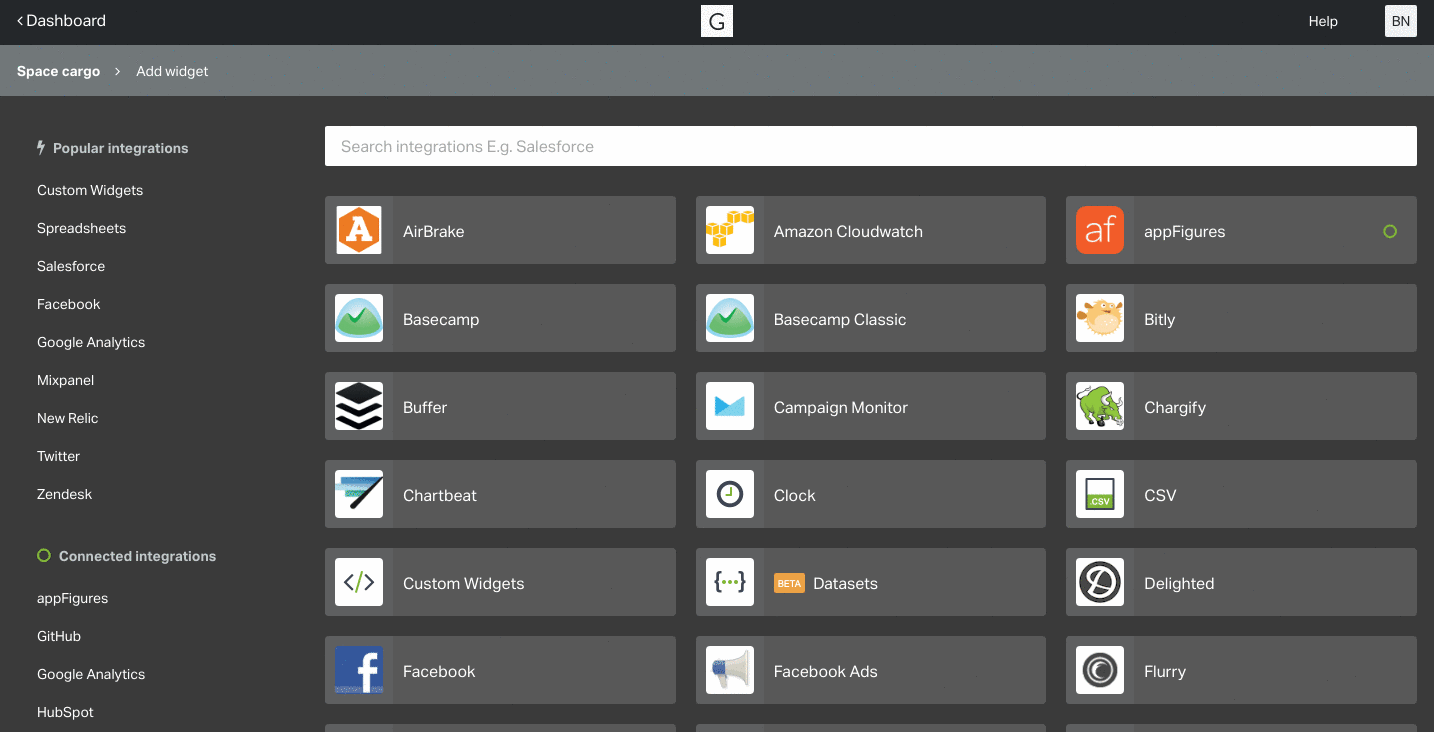This screenshot has width=1434, height=732.
Task: Click the AirBrake logo icon
Action: pos(359,230)
